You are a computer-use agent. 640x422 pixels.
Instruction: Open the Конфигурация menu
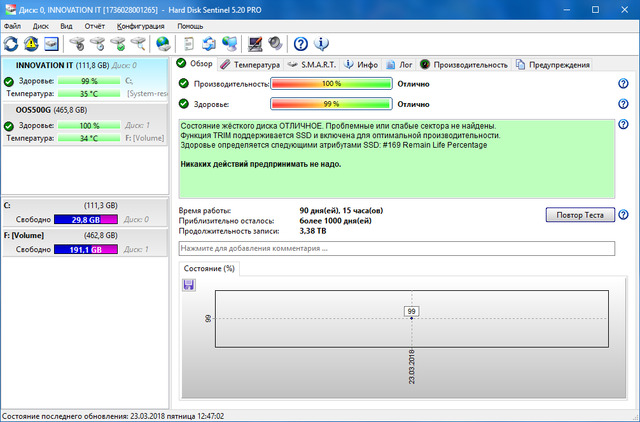coord(143,25)
